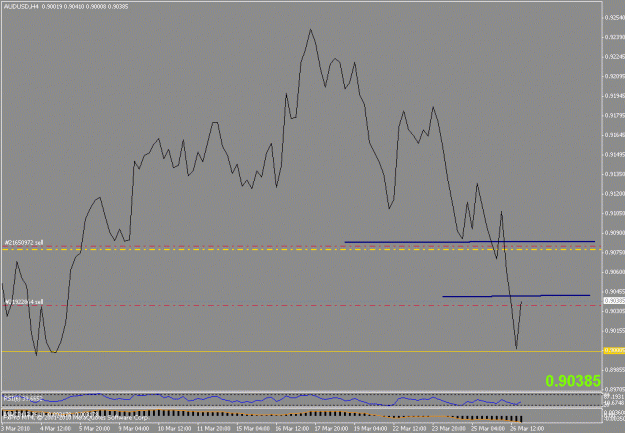Click the '23 Mar 20:00' time label
Screen dimensions: 625x433
[449, 429]
